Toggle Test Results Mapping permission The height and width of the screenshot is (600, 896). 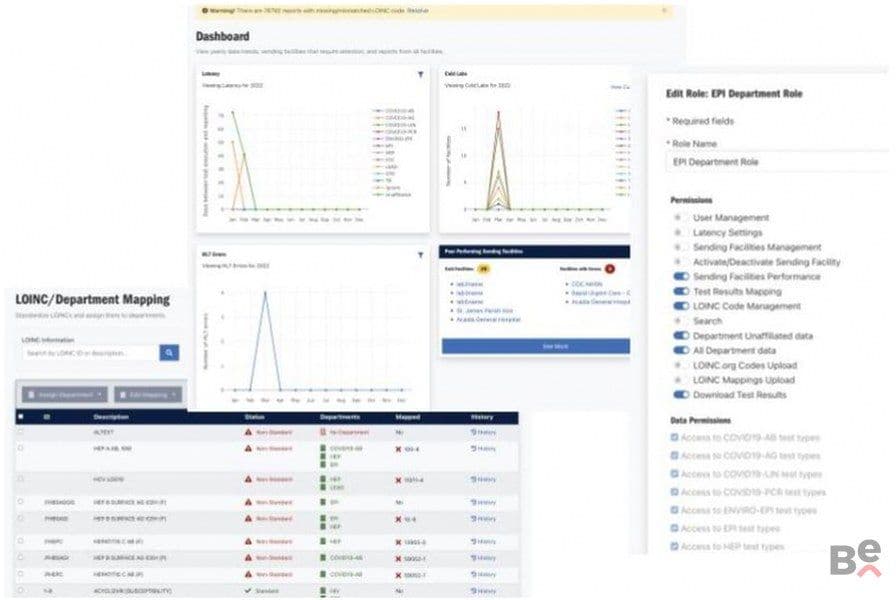pyautogui.click(x=681, y=291)
